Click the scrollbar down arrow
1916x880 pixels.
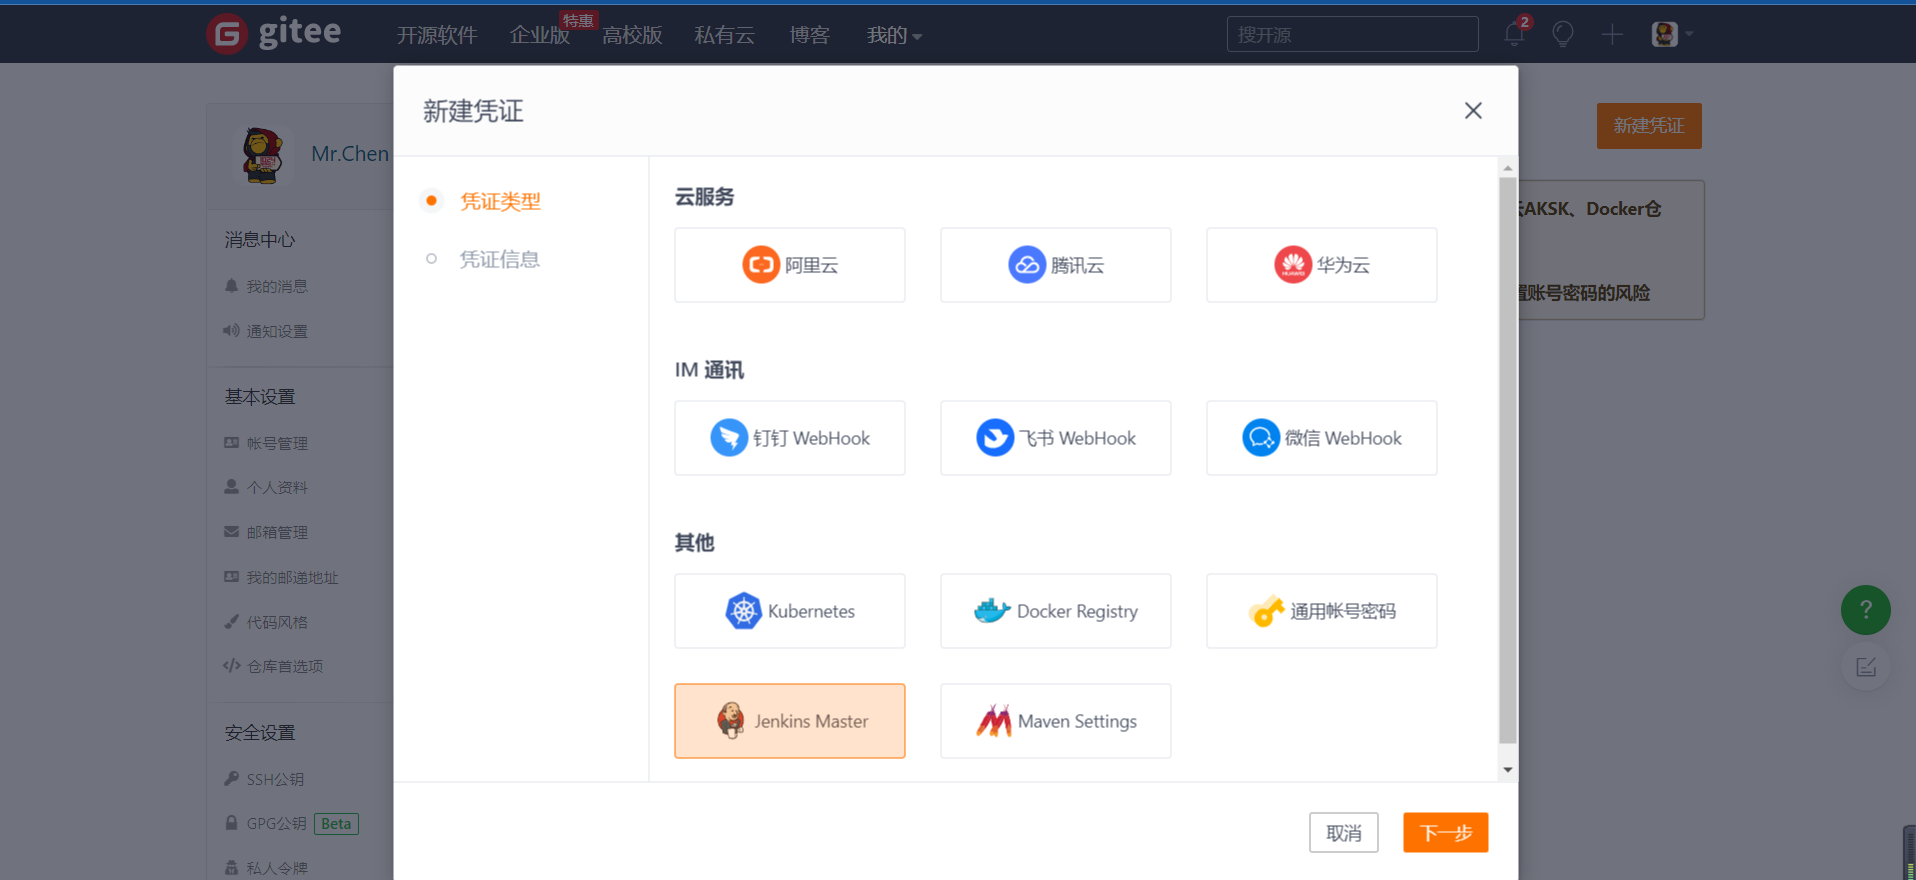click(x=1507, y=770)
